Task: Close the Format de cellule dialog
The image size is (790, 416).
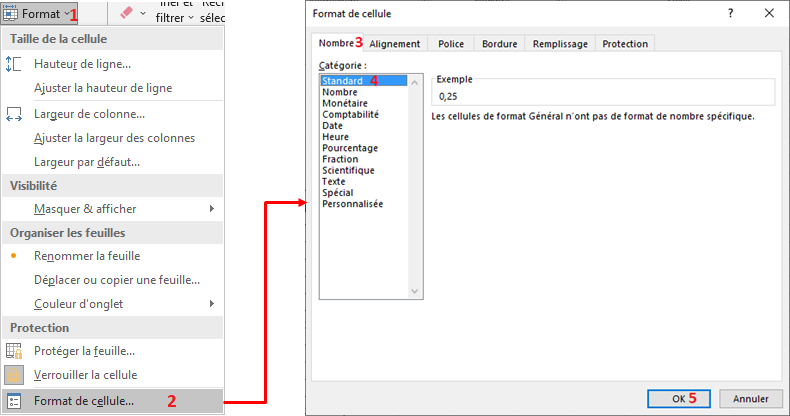Action: coord(769,14)
